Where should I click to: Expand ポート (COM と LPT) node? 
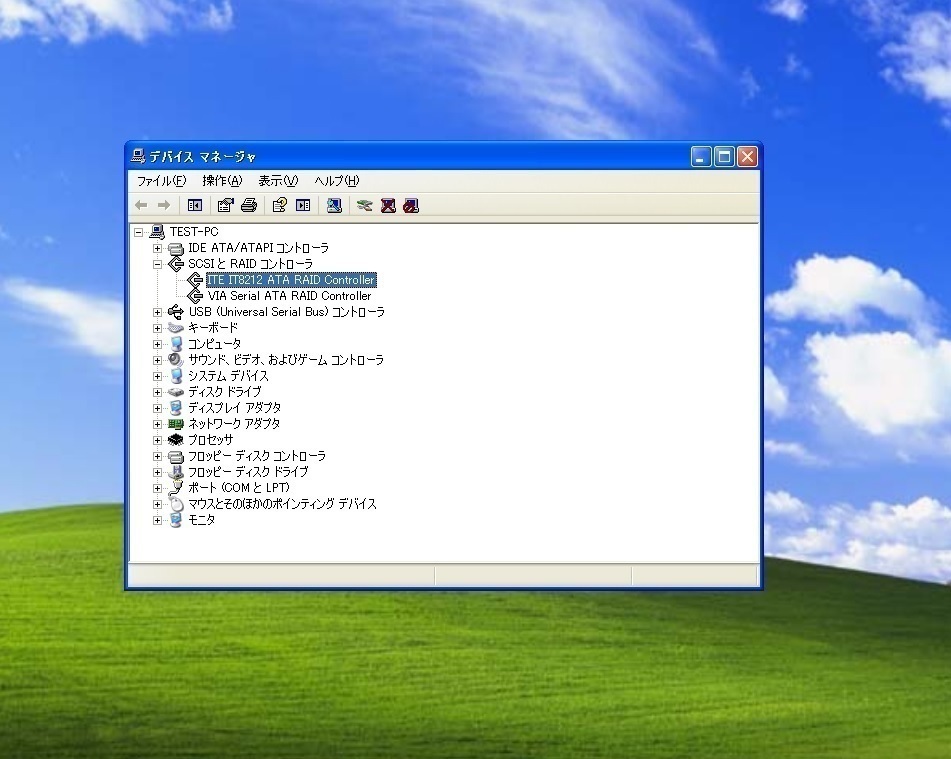pyautogui.click(x=158, y=488)
